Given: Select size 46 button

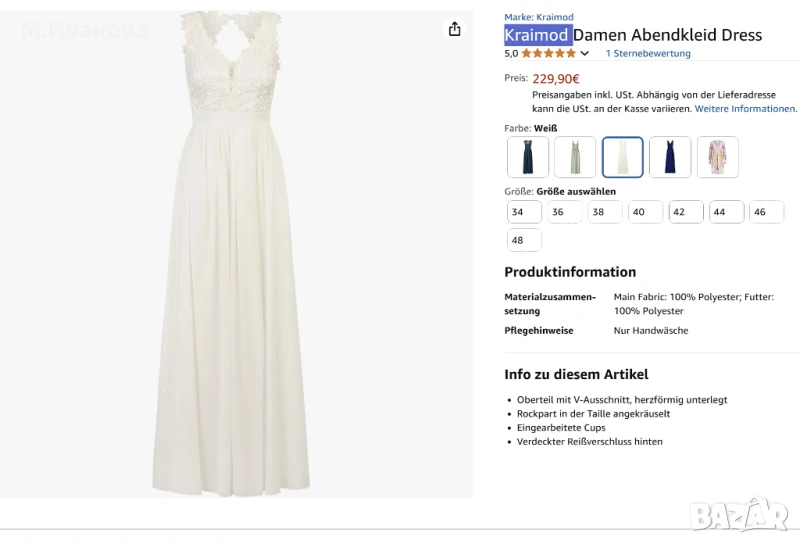Looking at the screenshot, I should pos(766,212).
